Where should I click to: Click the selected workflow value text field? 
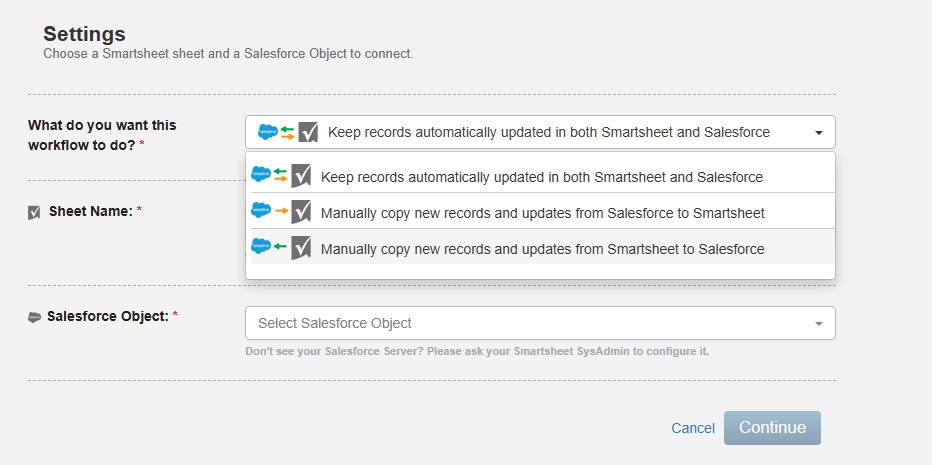point(540,132)
